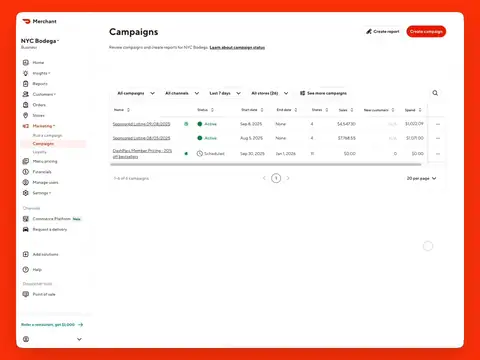Click the Reports clipboard icon
The width and height of the screenshot is (480, 360).
[26, 84]
